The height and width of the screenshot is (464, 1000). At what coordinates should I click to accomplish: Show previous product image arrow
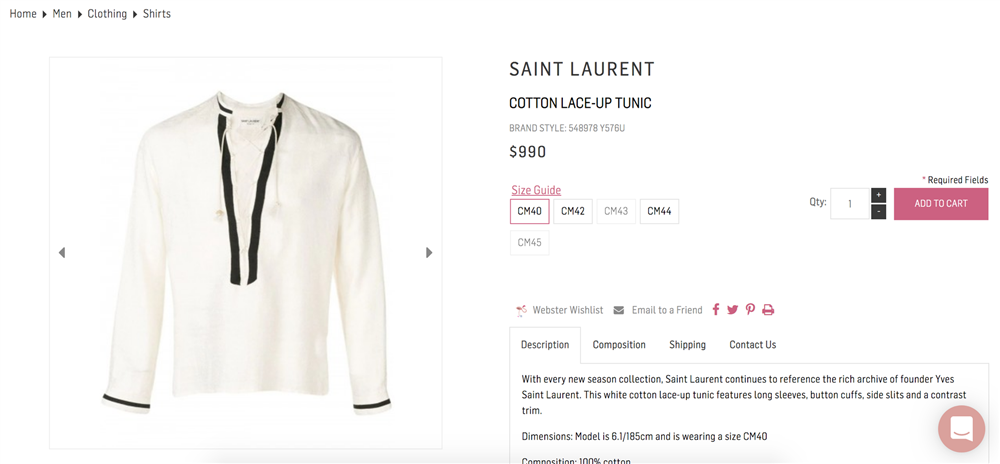click(x=62, y=253)
